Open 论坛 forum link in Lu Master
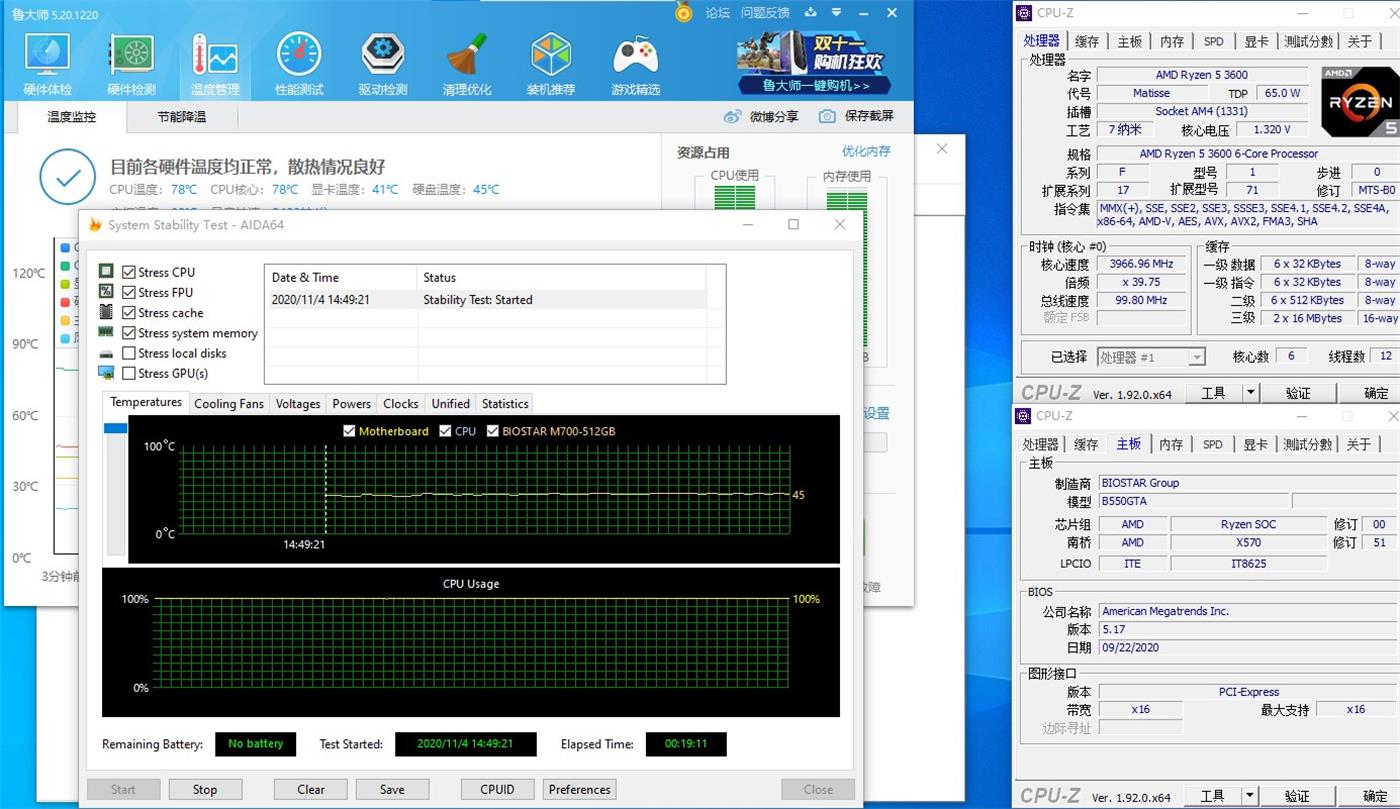Image resolution: width=1400 pixels, height=809 pixels. 718,13
